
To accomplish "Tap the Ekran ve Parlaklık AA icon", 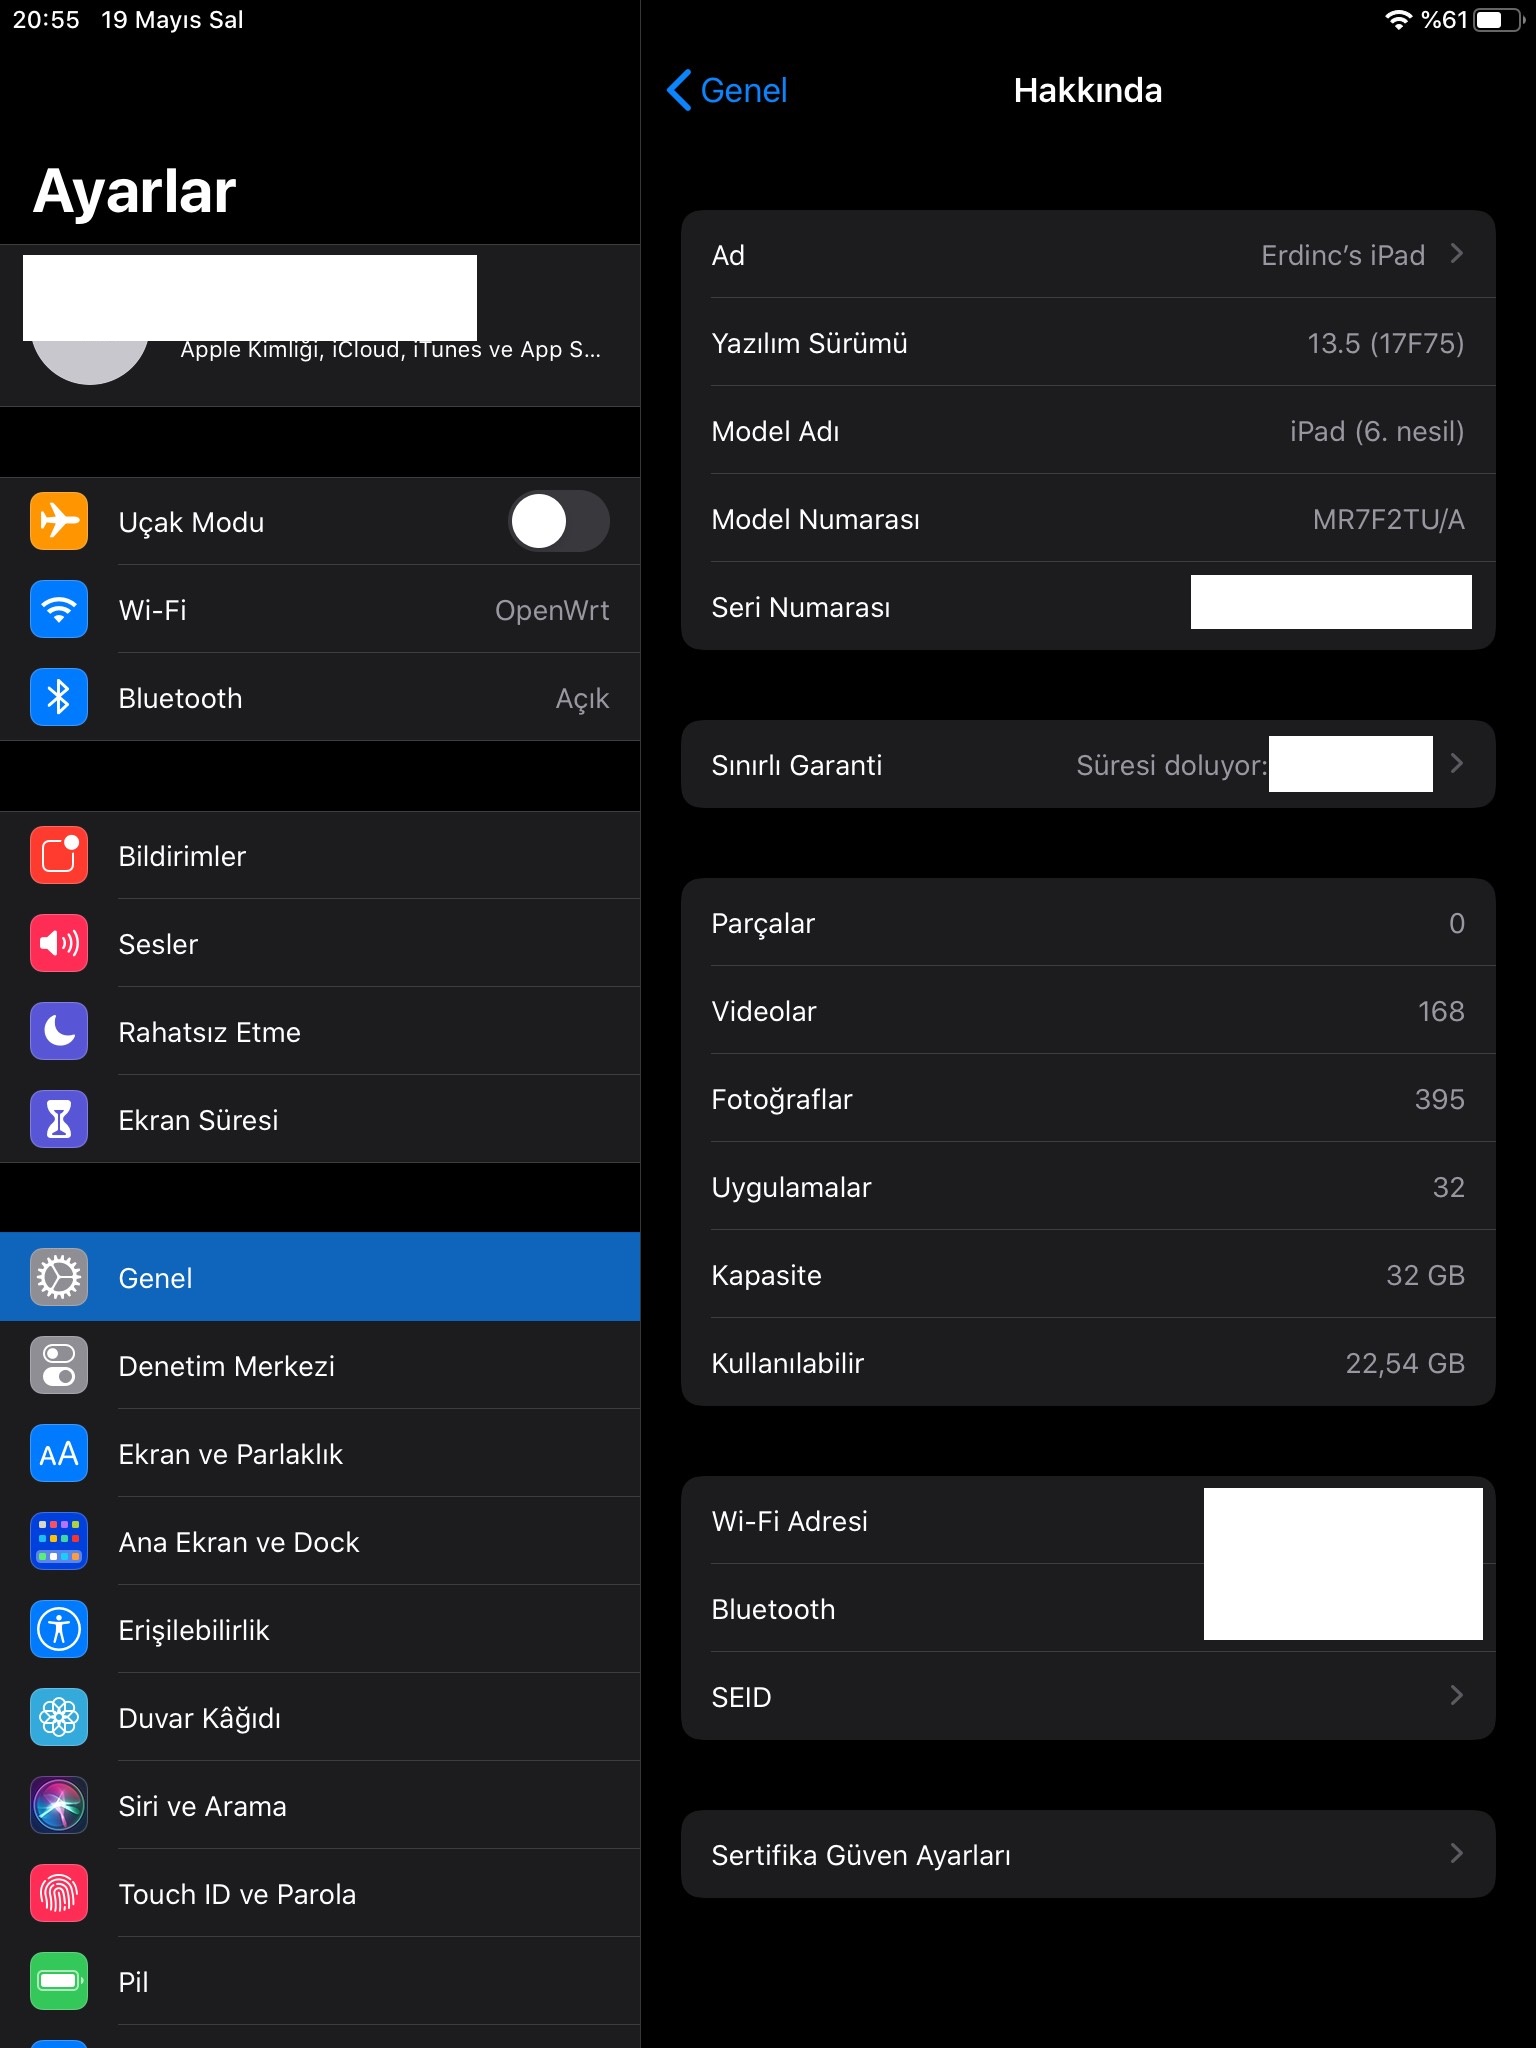I will pyautogui.click(x=59, y=1453).
